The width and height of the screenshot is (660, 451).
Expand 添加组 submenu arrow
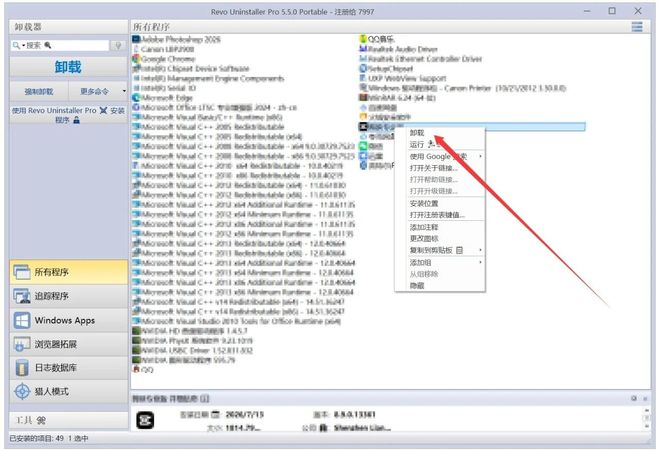480,262
